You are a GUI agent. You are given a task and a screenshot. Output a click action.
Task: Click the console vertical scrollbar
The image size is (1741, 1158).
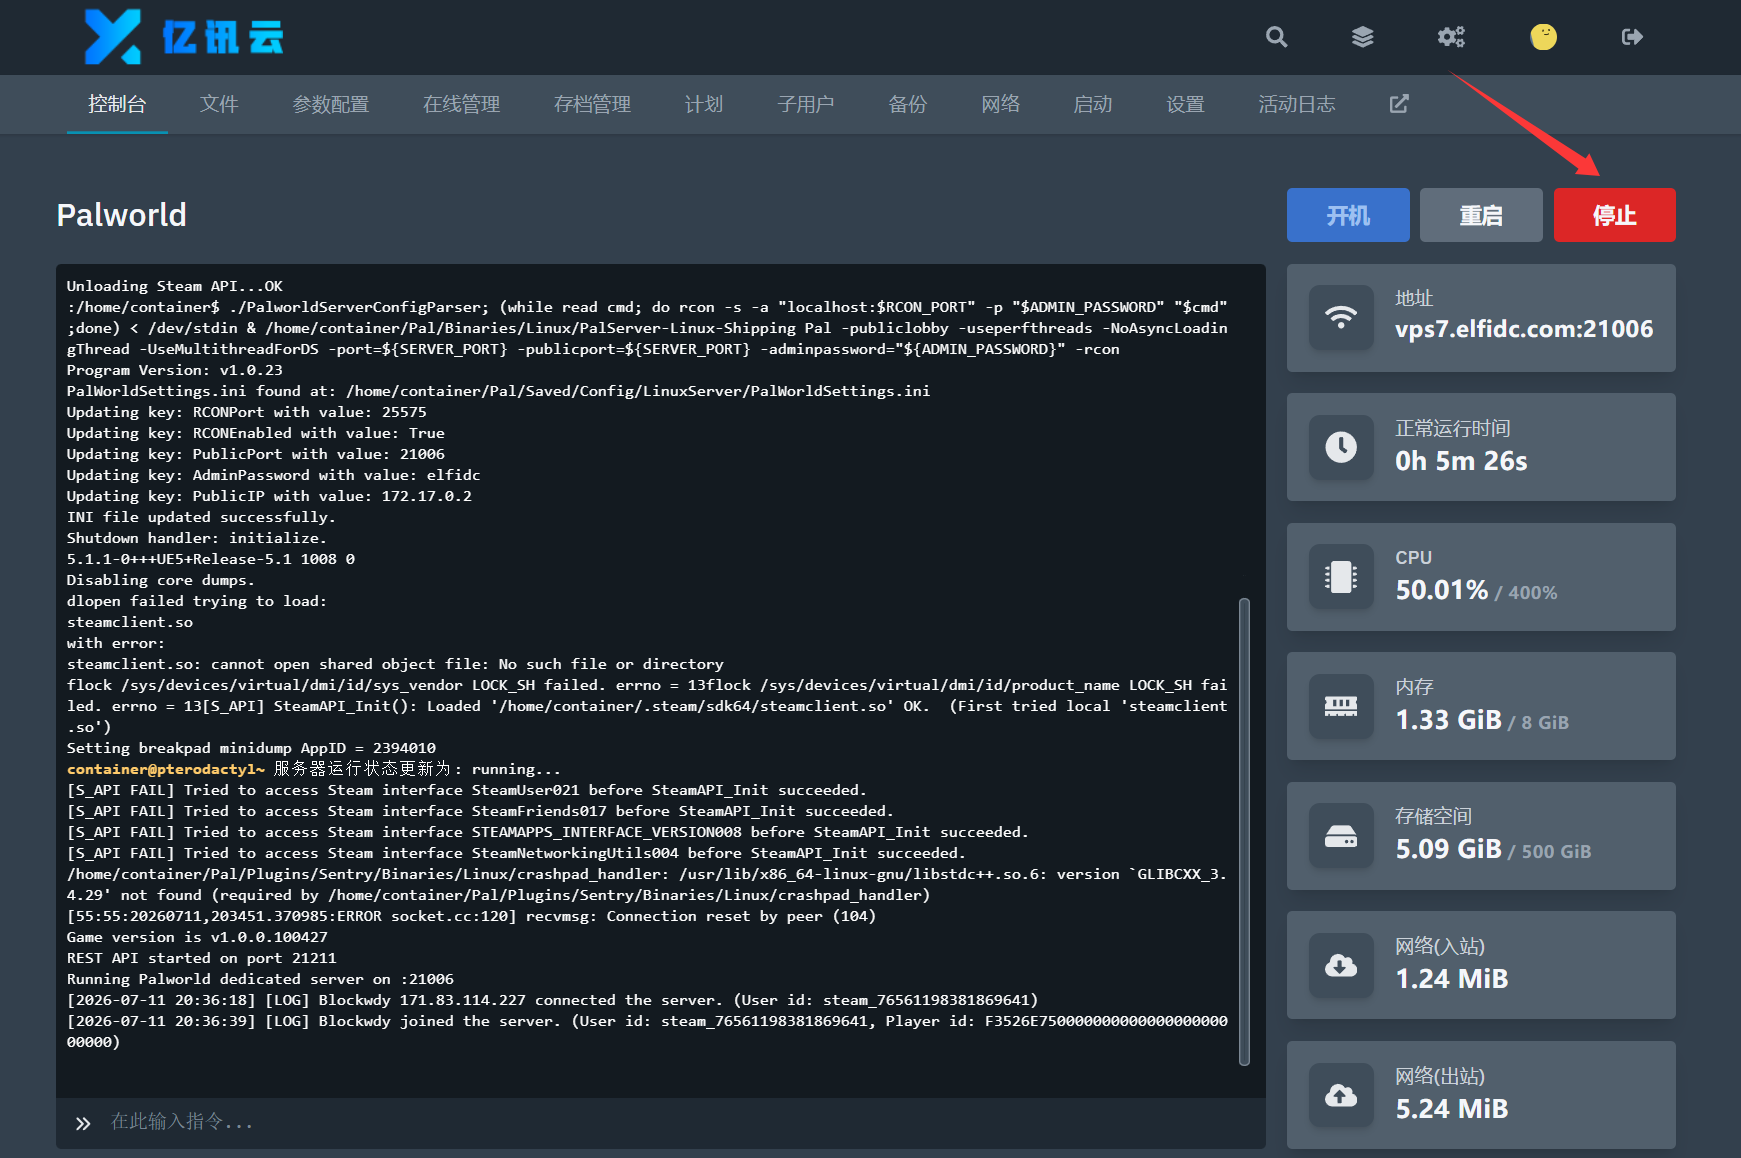coord(1244,832)
